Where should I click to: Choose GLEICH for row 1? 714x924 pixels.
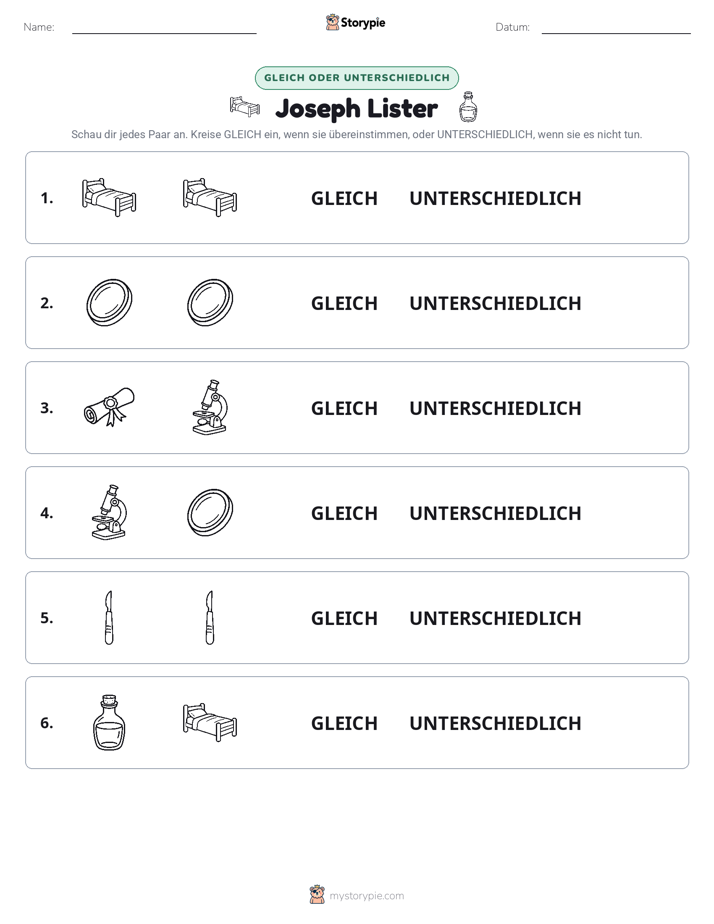coord(344,198)
